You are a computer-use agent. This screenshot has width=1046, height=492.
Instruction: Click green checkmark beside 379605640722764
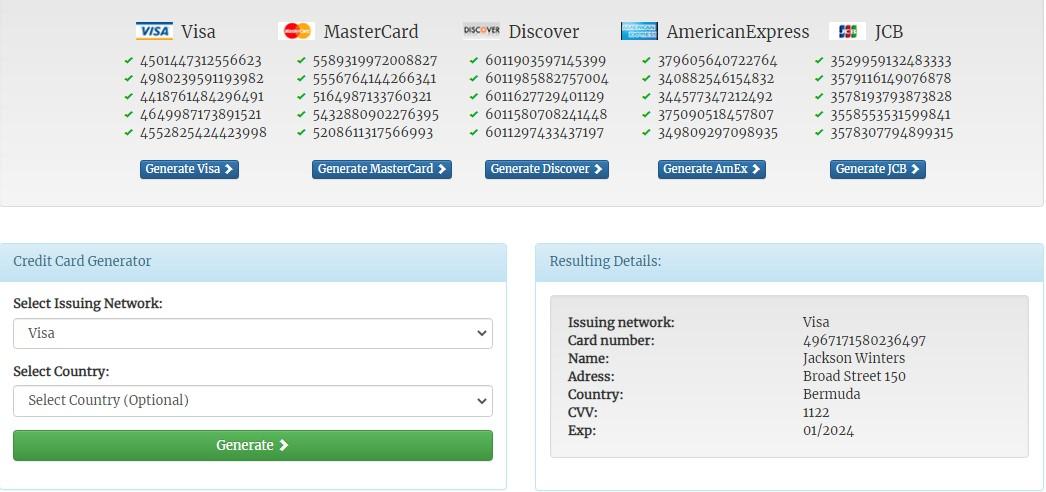(x=646, y=61)
